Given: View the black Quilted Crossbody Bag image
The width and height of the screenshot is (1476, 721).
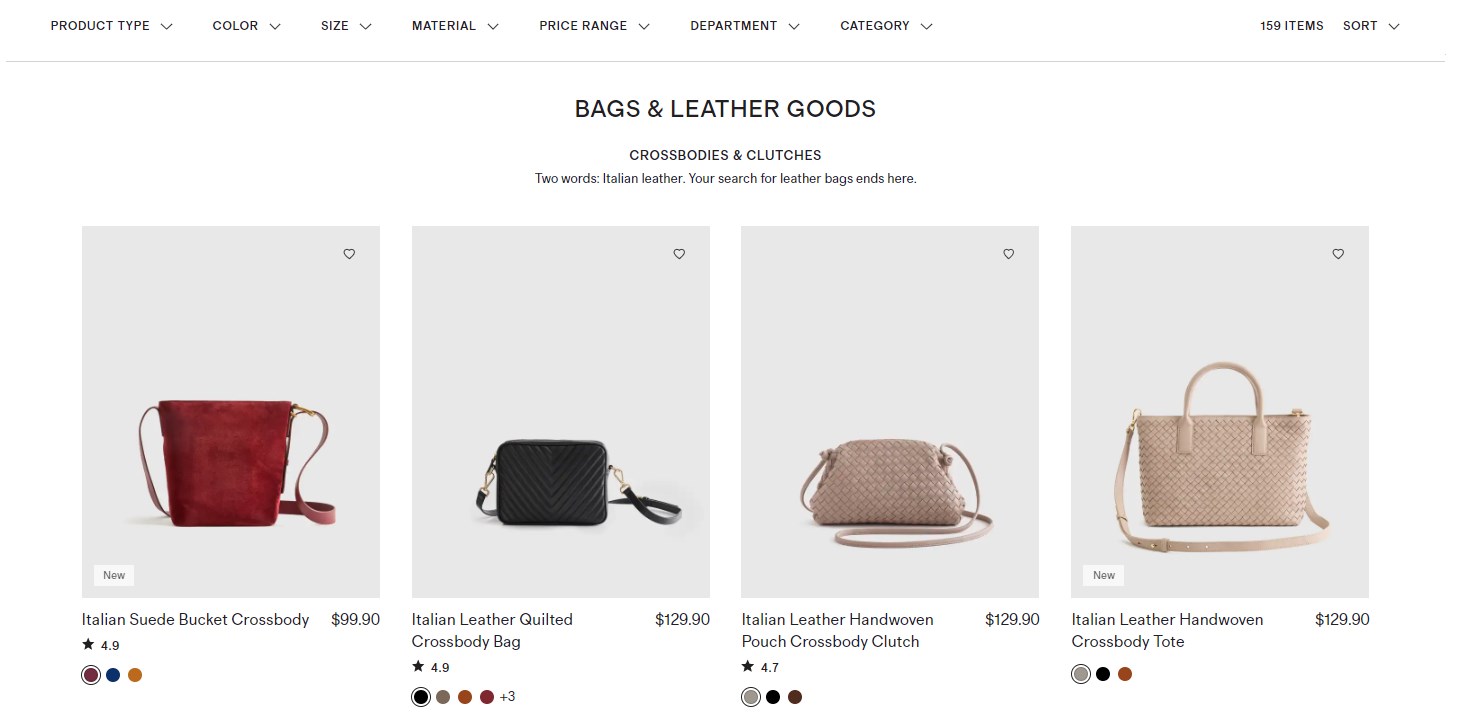Looking at the screenshot, I should click(x=560, y=412).
